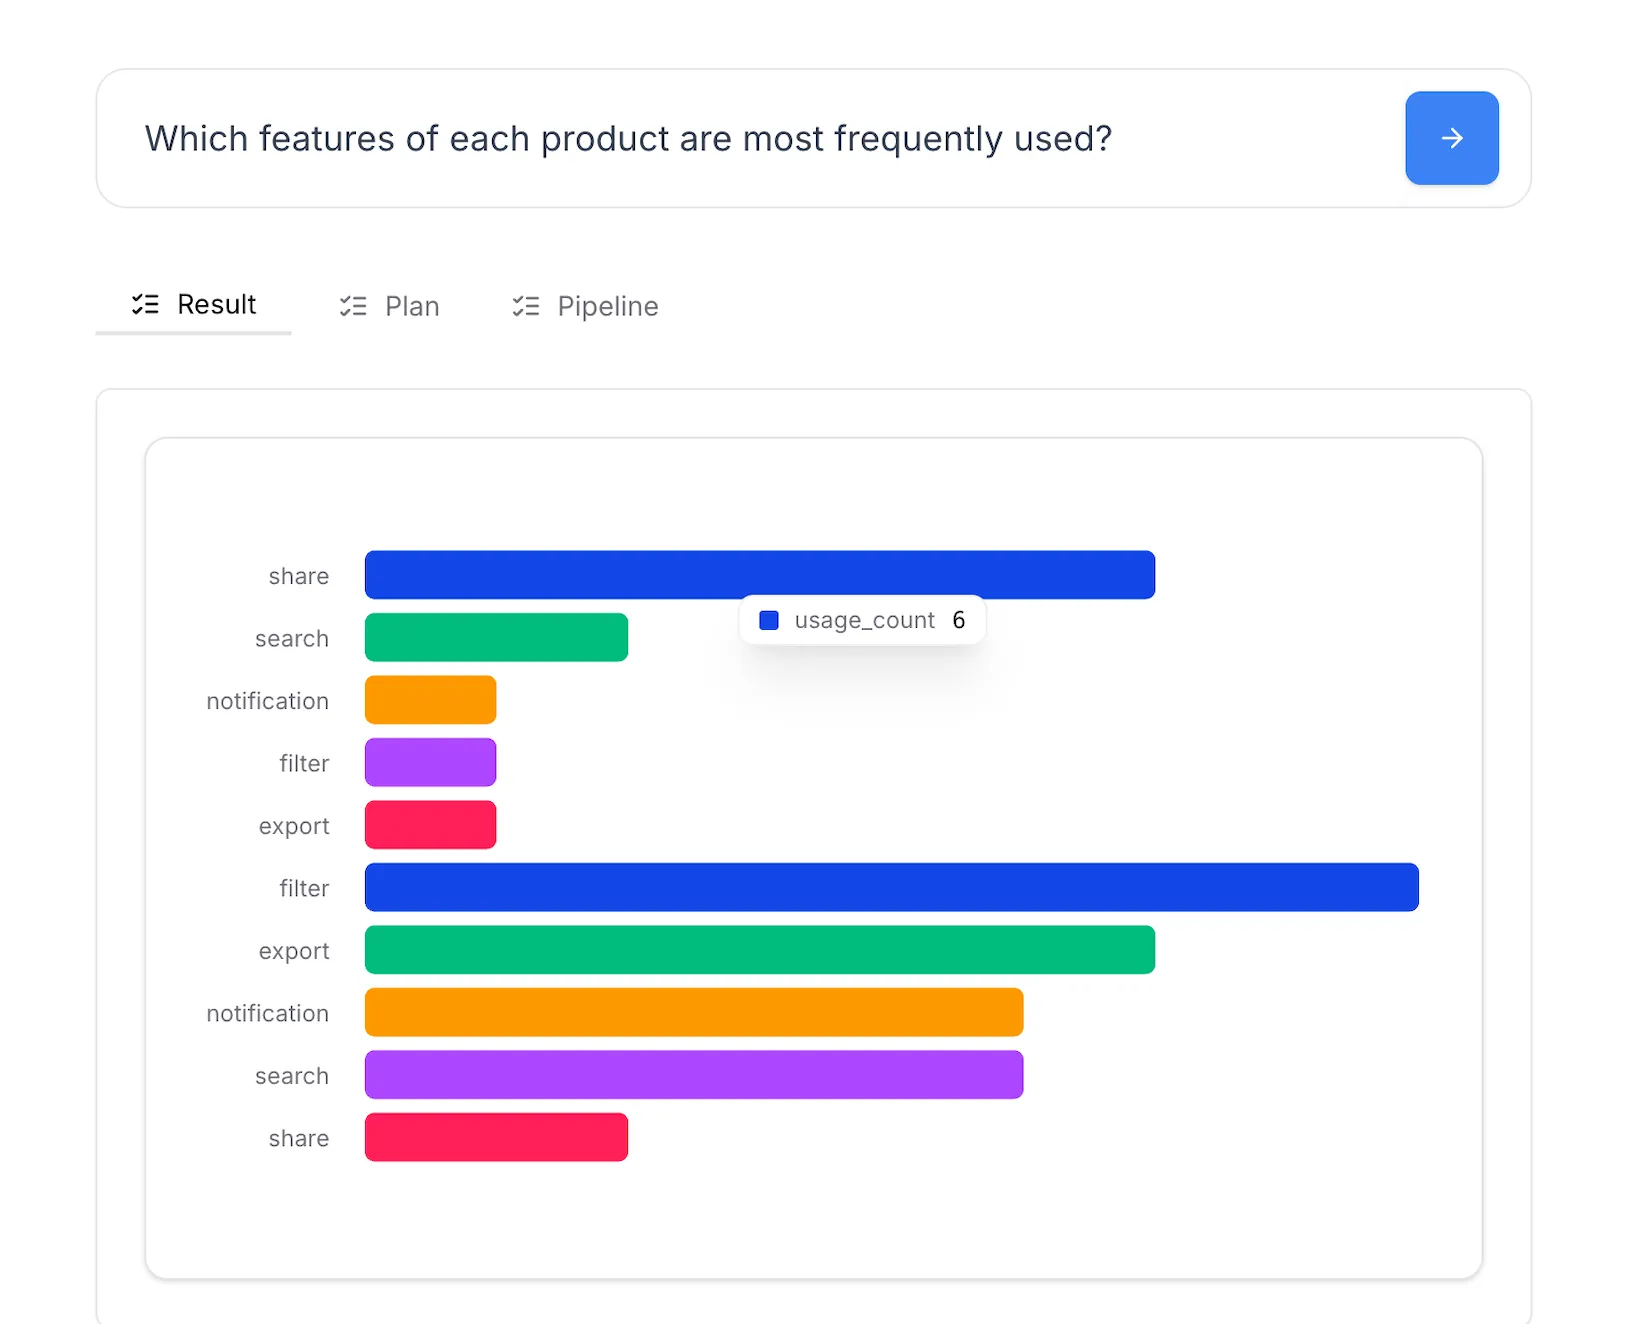The width and height of the screenshot is (1630, 1324).
Task: Click the short purple filter bar
Action: click(430, 762)
